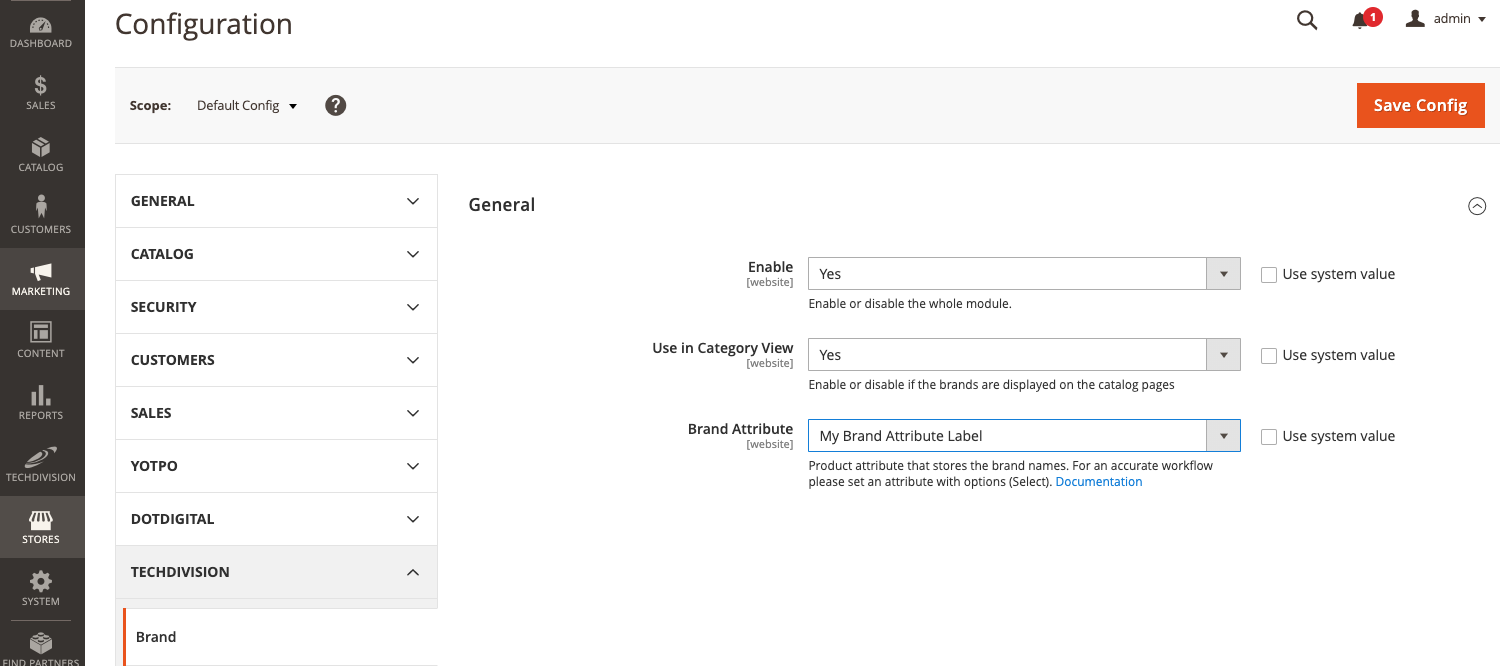The image size is (1503, 666).
Task: Check Use system value for Enable
Action: [1269, 275]
